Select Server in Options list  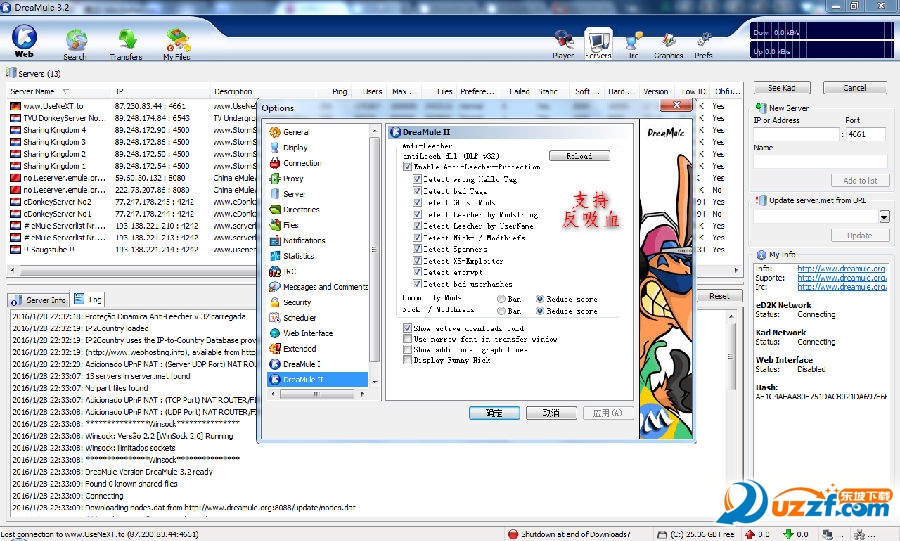[x=288, y=194]
